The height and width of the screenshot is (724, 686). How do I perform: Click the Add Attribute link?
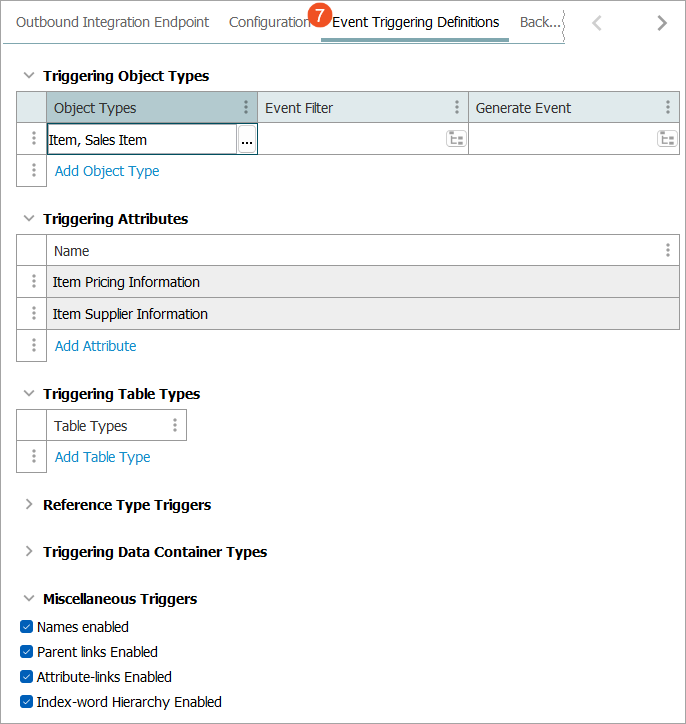pyautogui.click(x=96, y=346)
